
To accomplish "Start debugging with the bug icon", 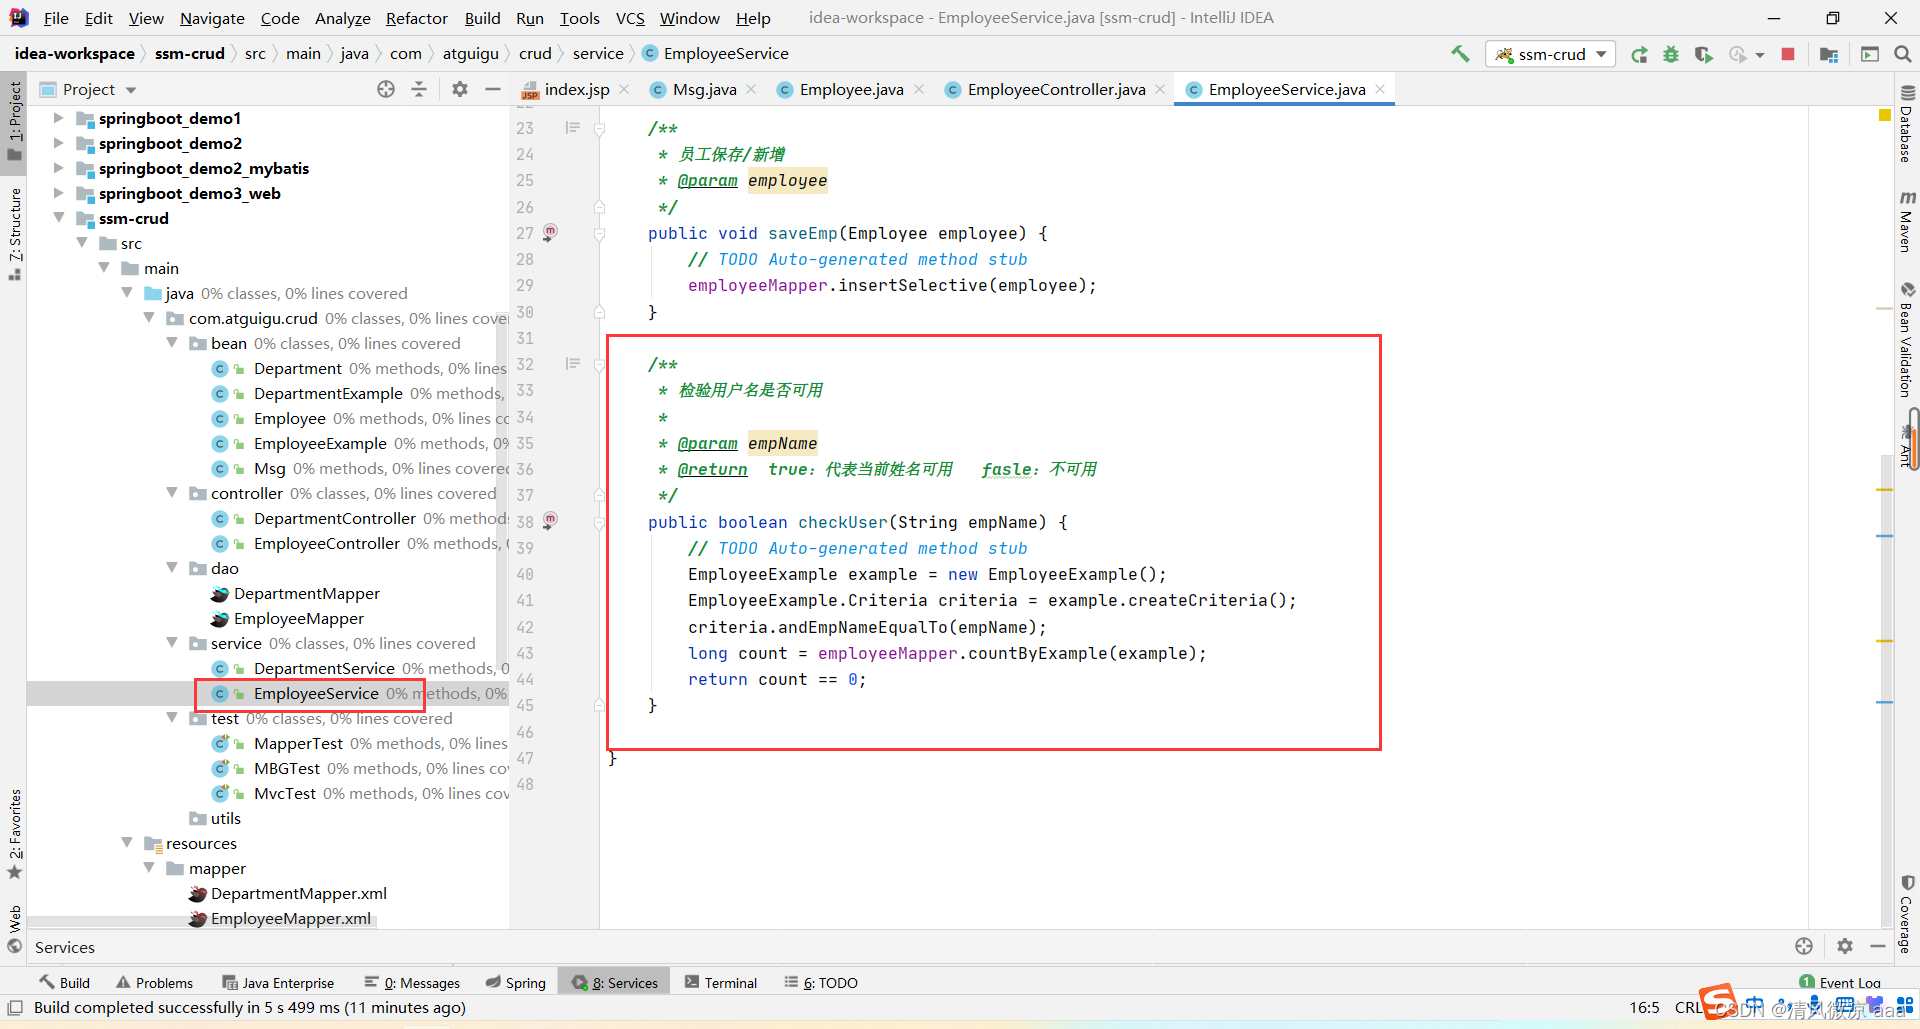I will tap(1671, 54).
